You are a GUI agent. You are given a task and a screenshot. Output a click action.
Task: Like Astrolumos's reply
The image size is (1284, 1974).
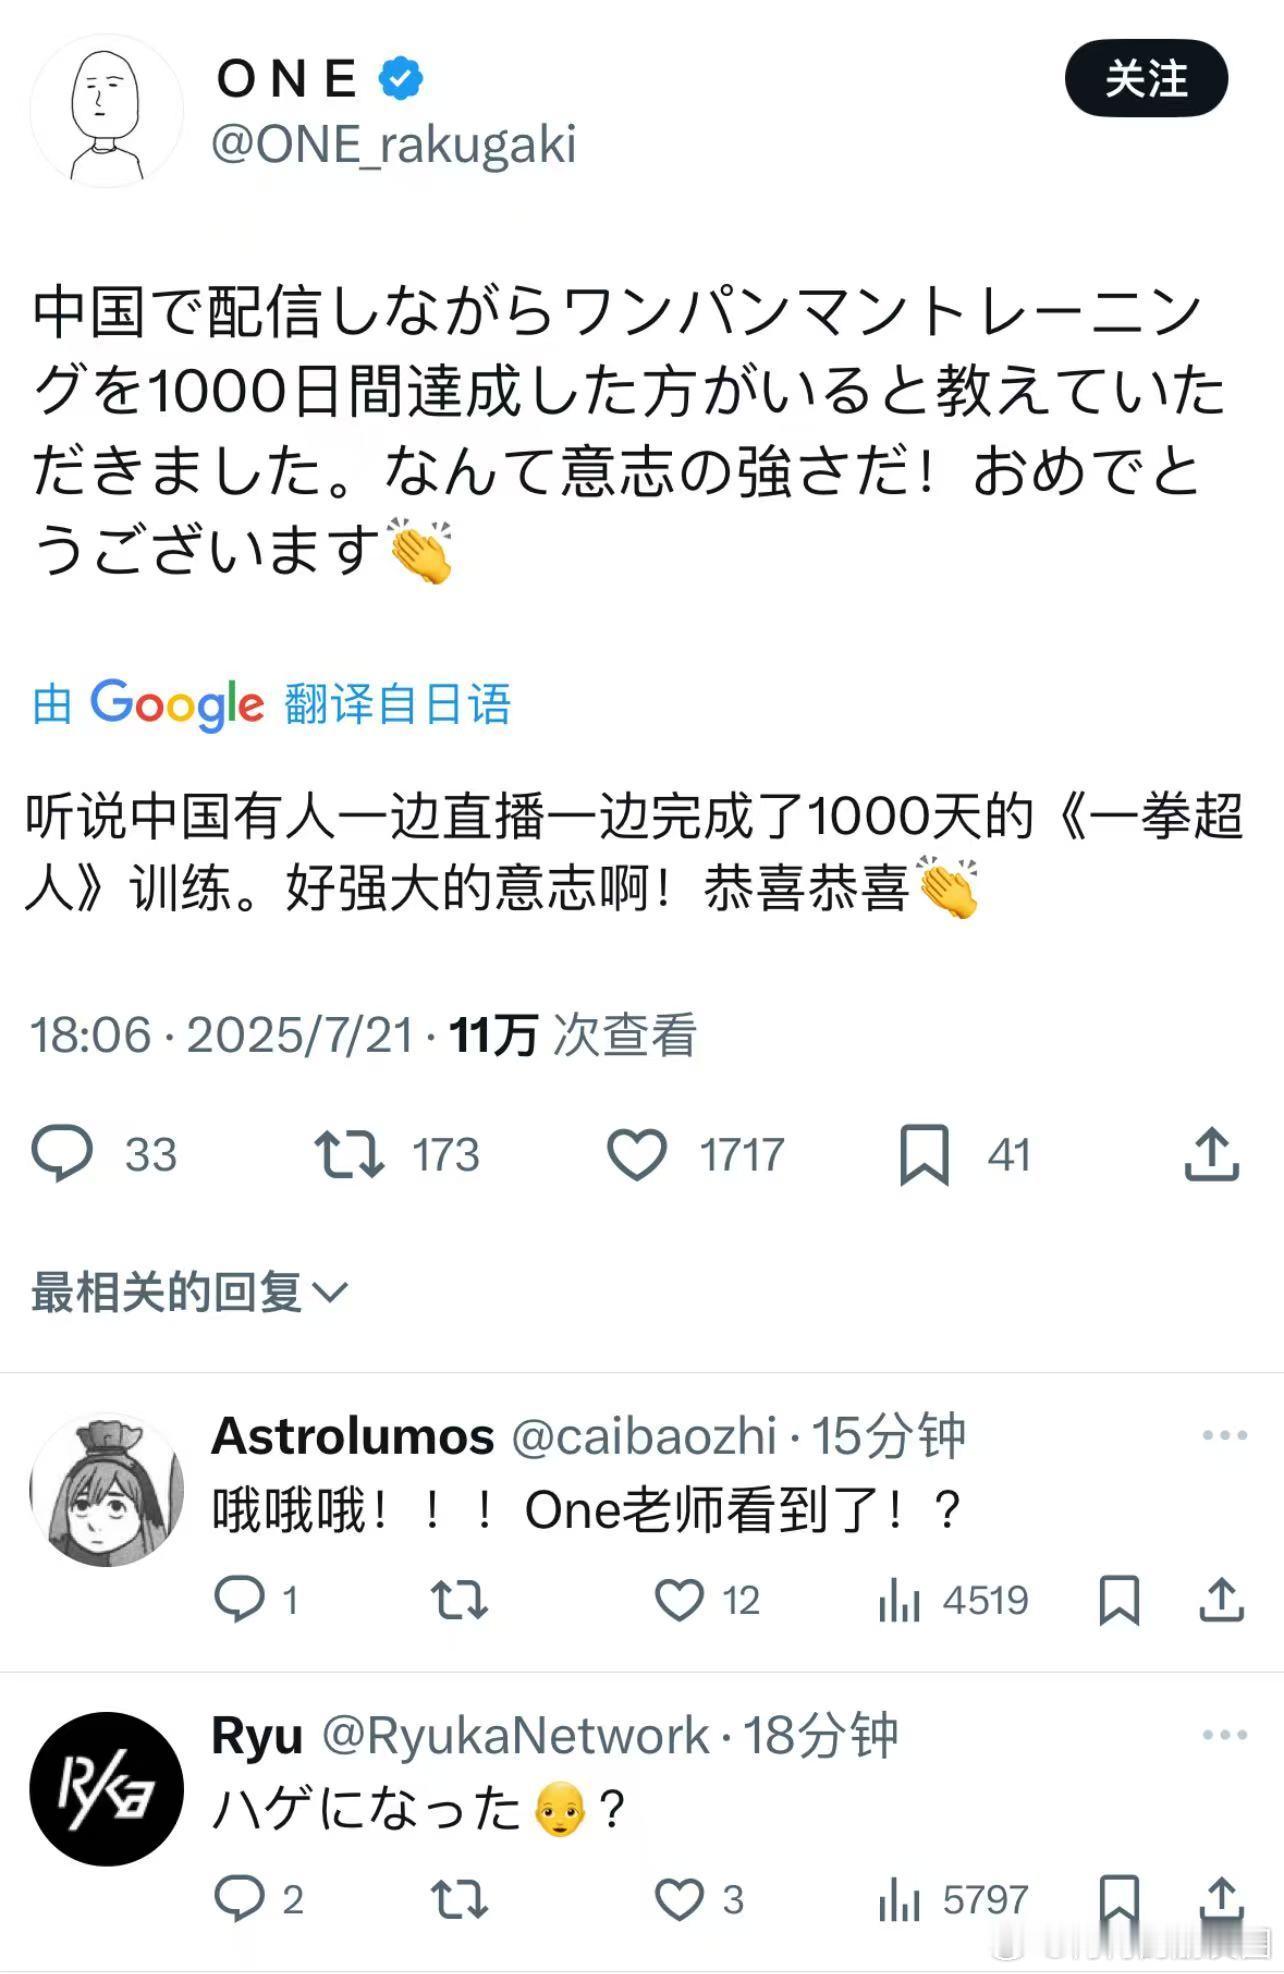click(x=679, y=1600)
